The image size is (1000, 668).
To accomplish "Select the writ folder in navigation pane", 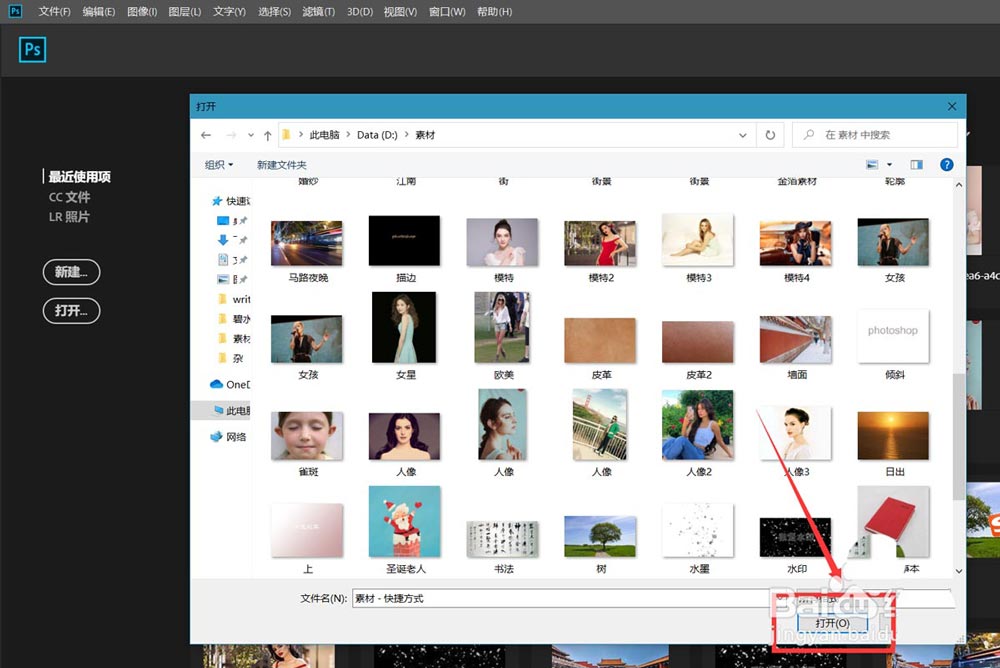I will (x=235, y=299).
